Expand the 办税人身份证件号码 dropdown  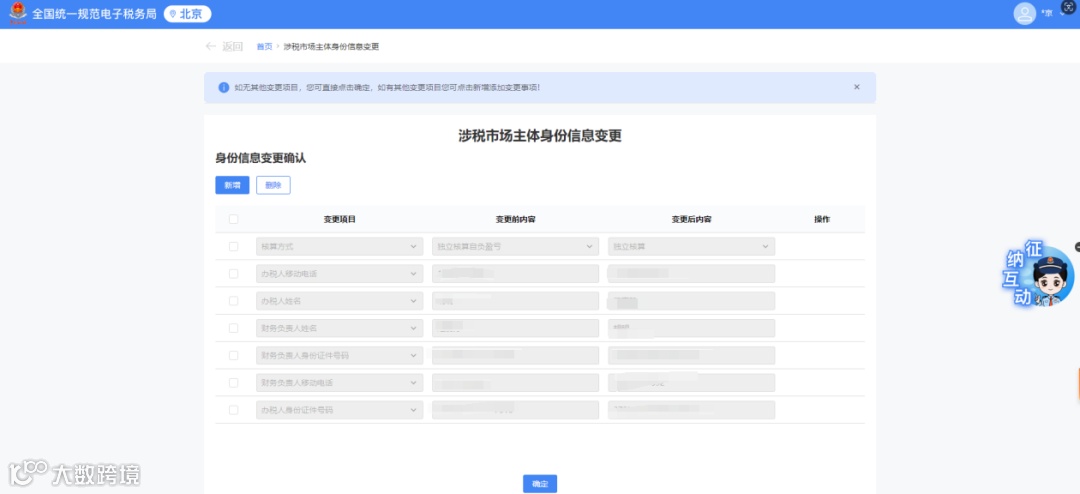coord(339,410)
